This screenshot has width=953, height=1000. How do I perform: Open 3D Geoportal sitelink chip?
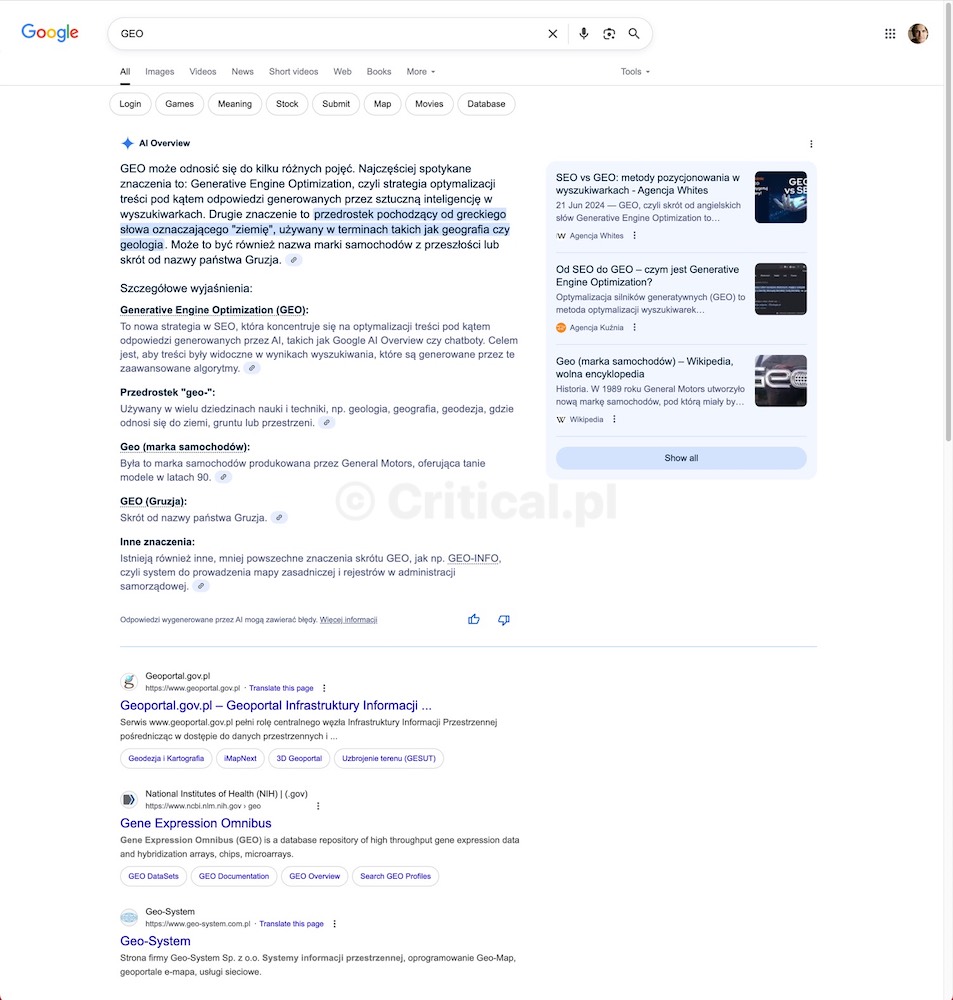(x=299, y=758)
